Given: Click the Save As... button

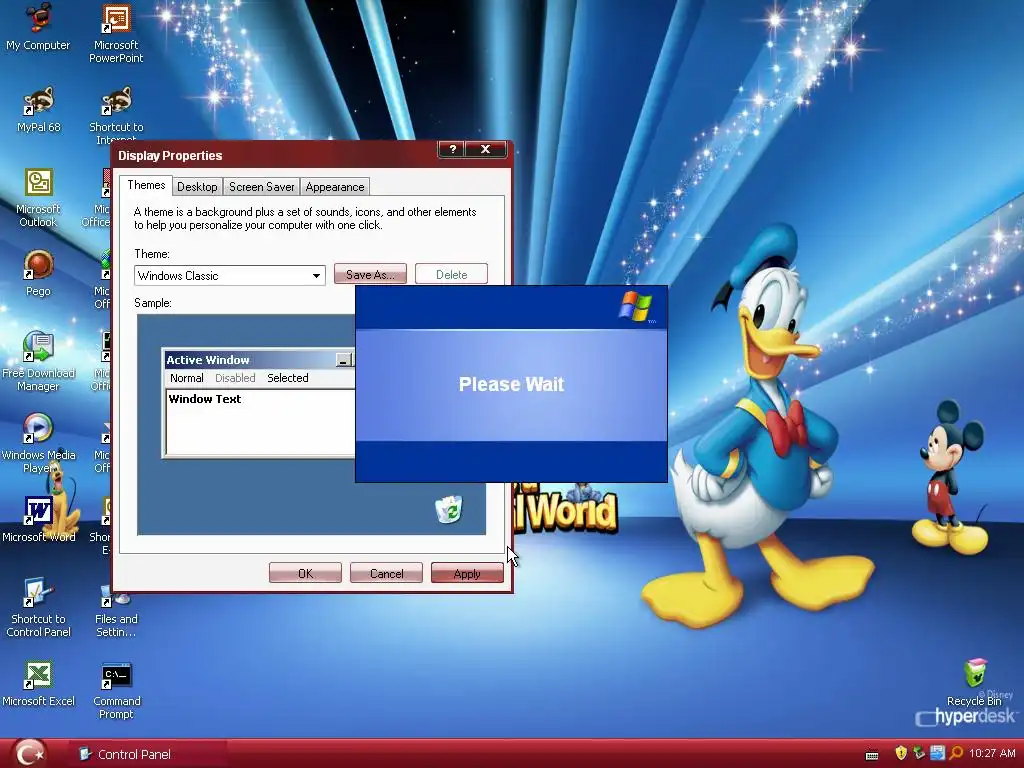Looking at the screenshot, I should [x=370, y=274].
